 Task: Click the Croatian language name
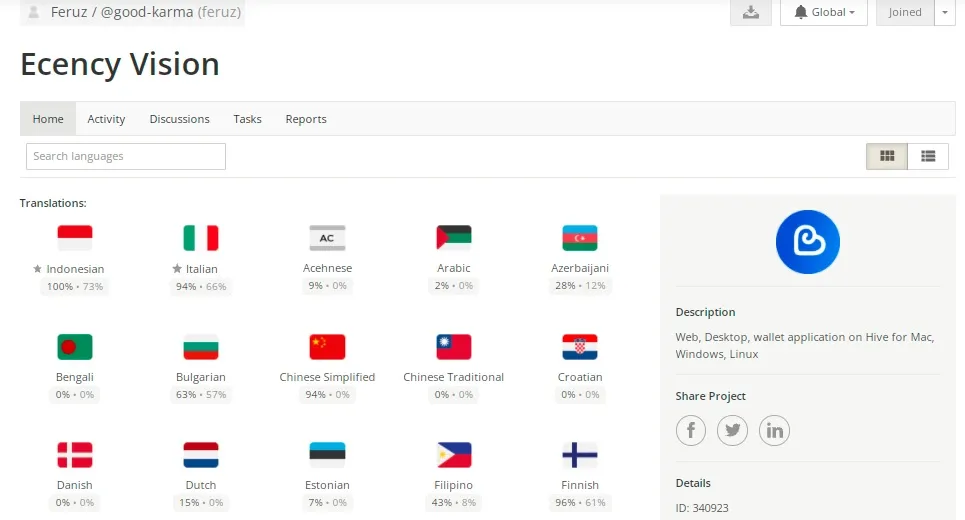(580, 377)
